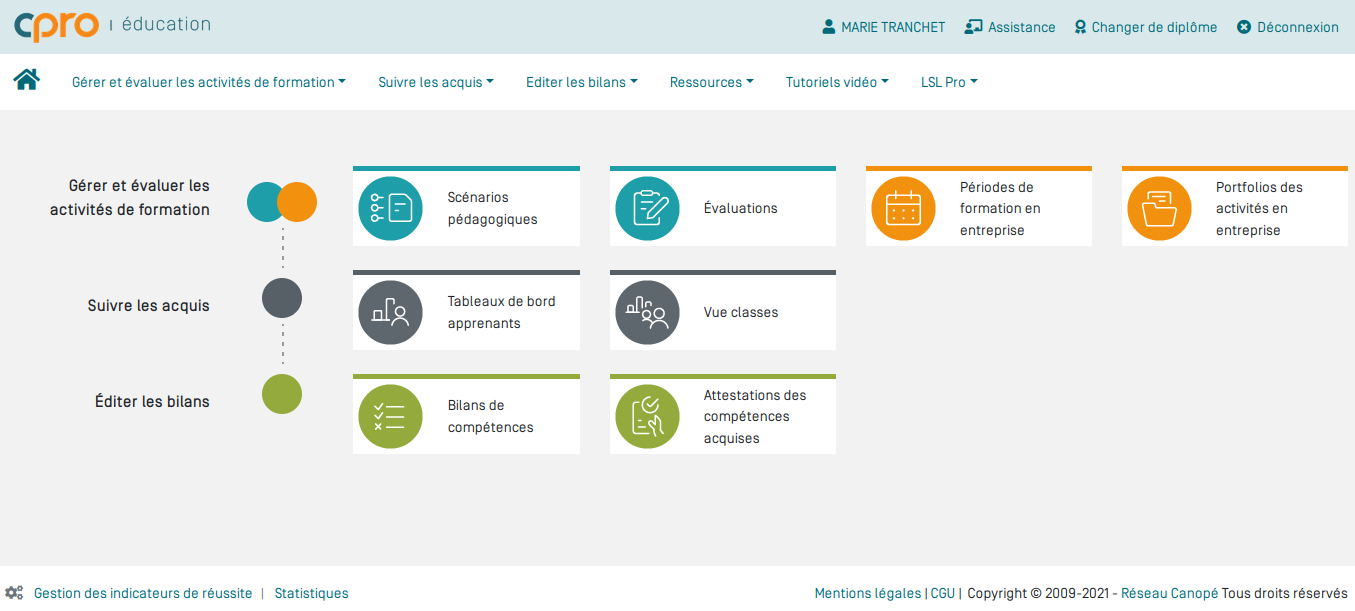Open the Suivre les acquis menu
Viewport: 1355px width, 611px height.
pos(436,82)
